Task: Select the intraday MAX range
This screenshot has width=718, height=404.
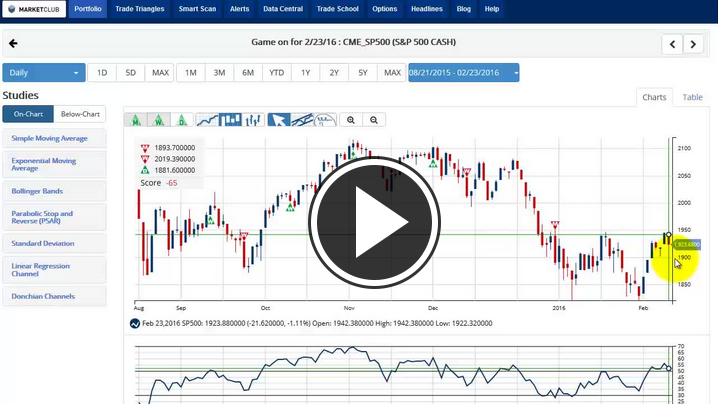Action: pos(160,72)
